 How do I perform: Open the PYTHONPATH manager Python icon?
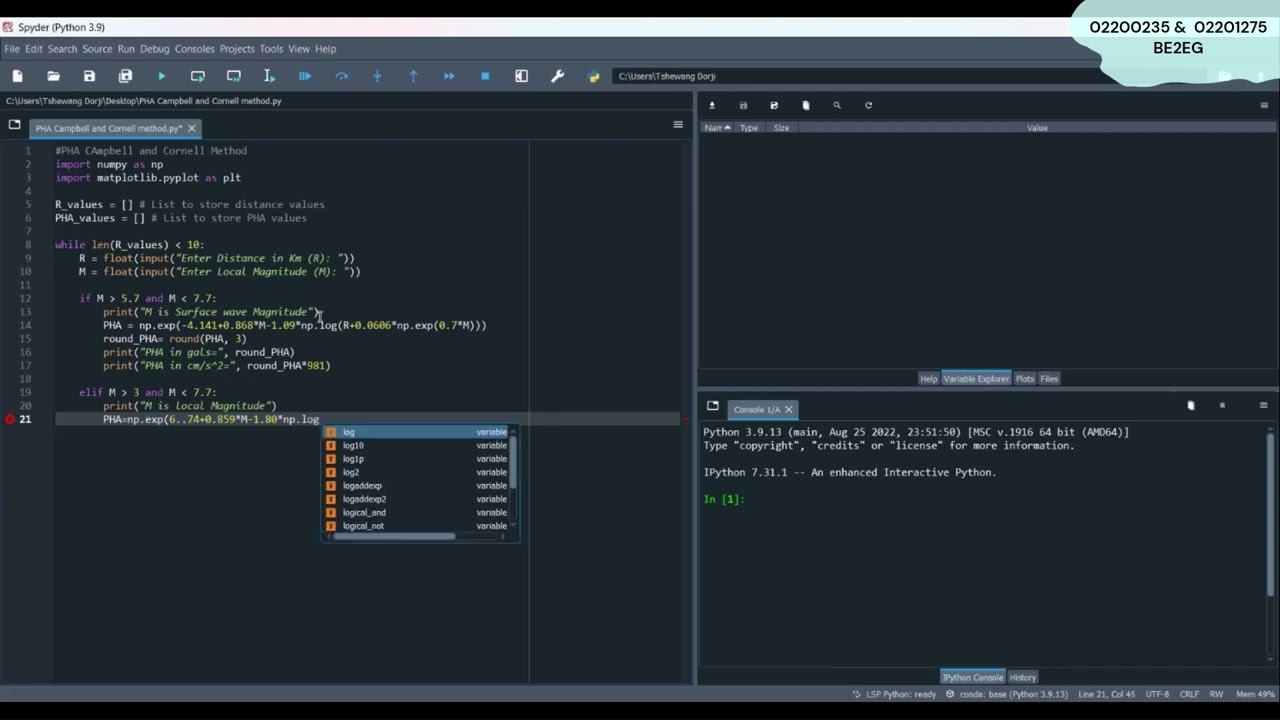point(593,76)
